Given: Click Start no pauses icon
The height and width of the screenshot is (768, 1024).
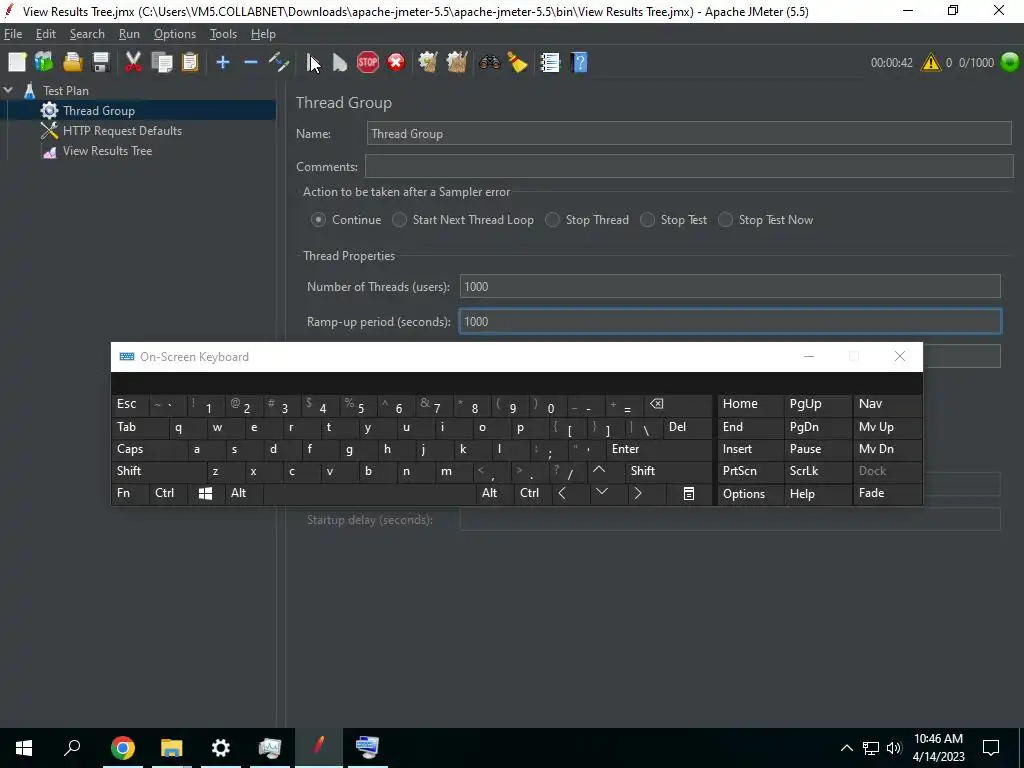Looking at the screenshot, I should pyautogui.click(x=340, y=63).
